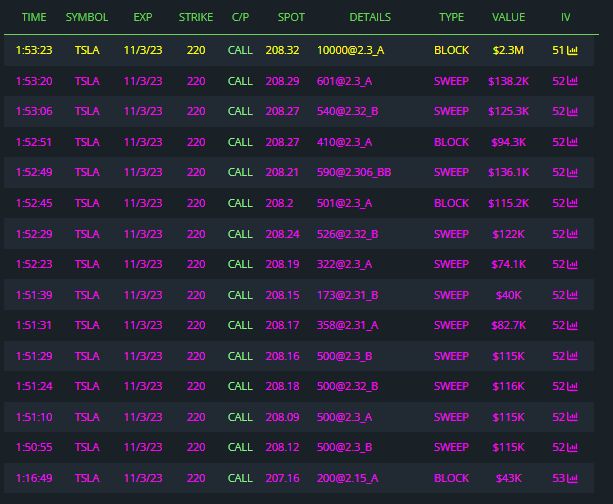
Task: Click BLOCK type in the 1:53:23 row
Action: pyautogui.click(x=451, y=50)
